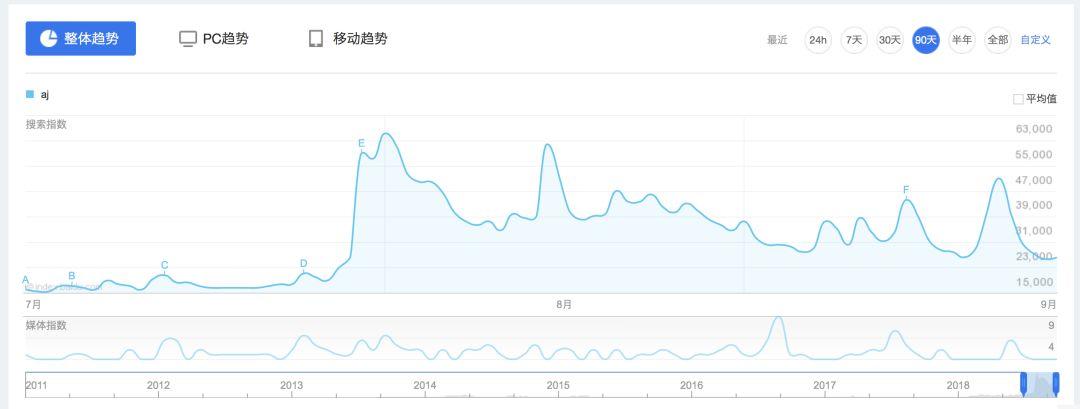Toggle the aj legend color square
1080x409 pixels.
point(30,95)
